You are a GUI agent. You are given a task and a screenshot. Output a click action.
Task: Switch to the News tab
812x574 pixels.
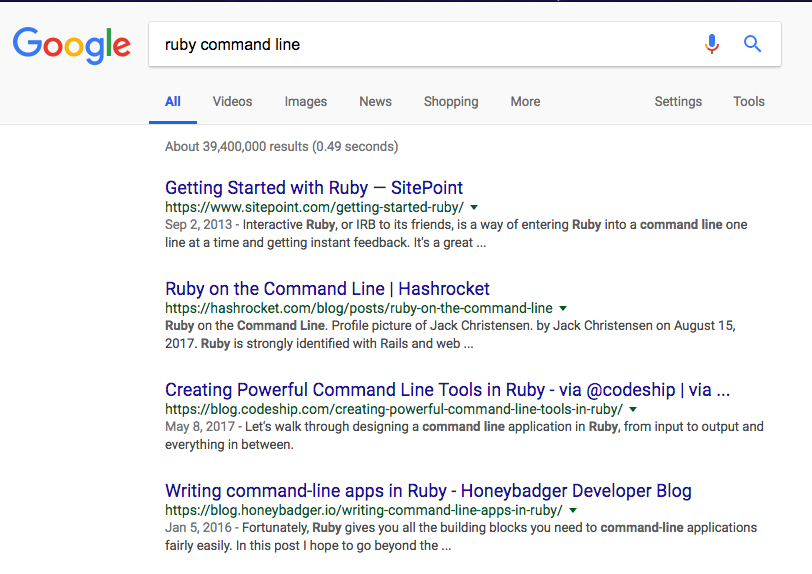point(375,102)
